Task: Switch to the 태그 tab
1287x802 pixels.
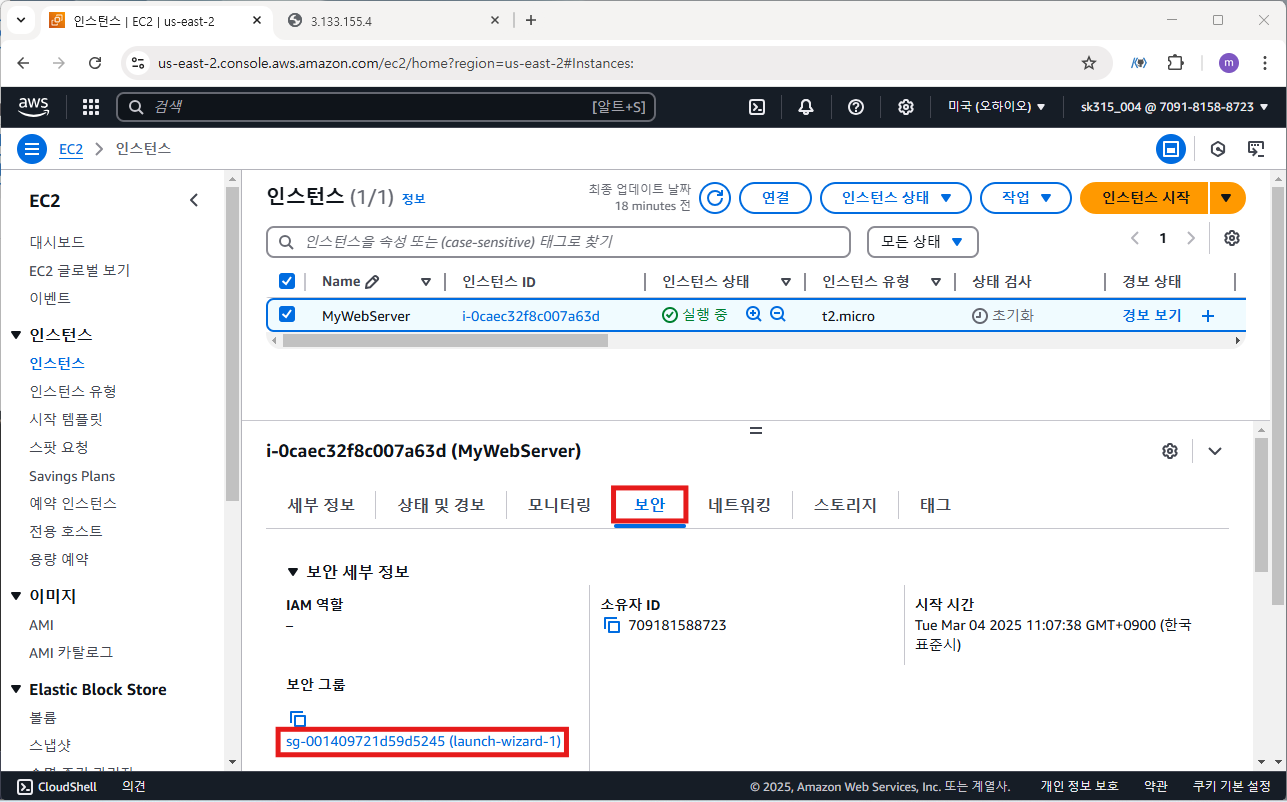Action: coord(935,505)
